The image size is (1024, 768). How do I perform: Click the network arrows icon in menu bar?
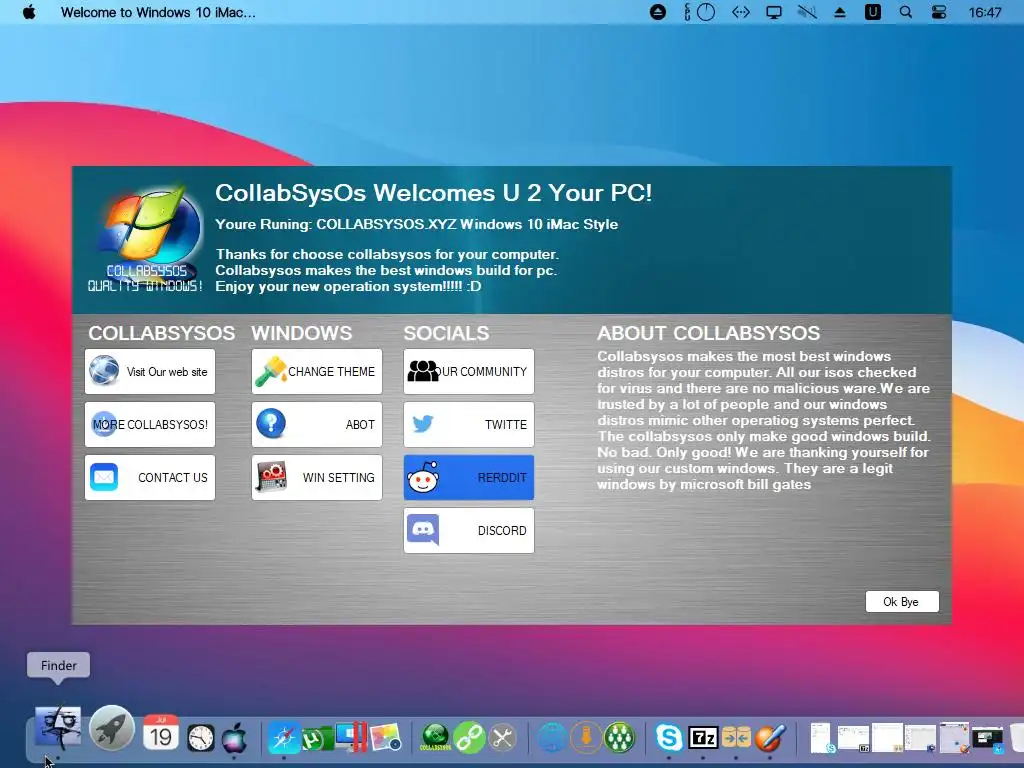click(741, 12)
